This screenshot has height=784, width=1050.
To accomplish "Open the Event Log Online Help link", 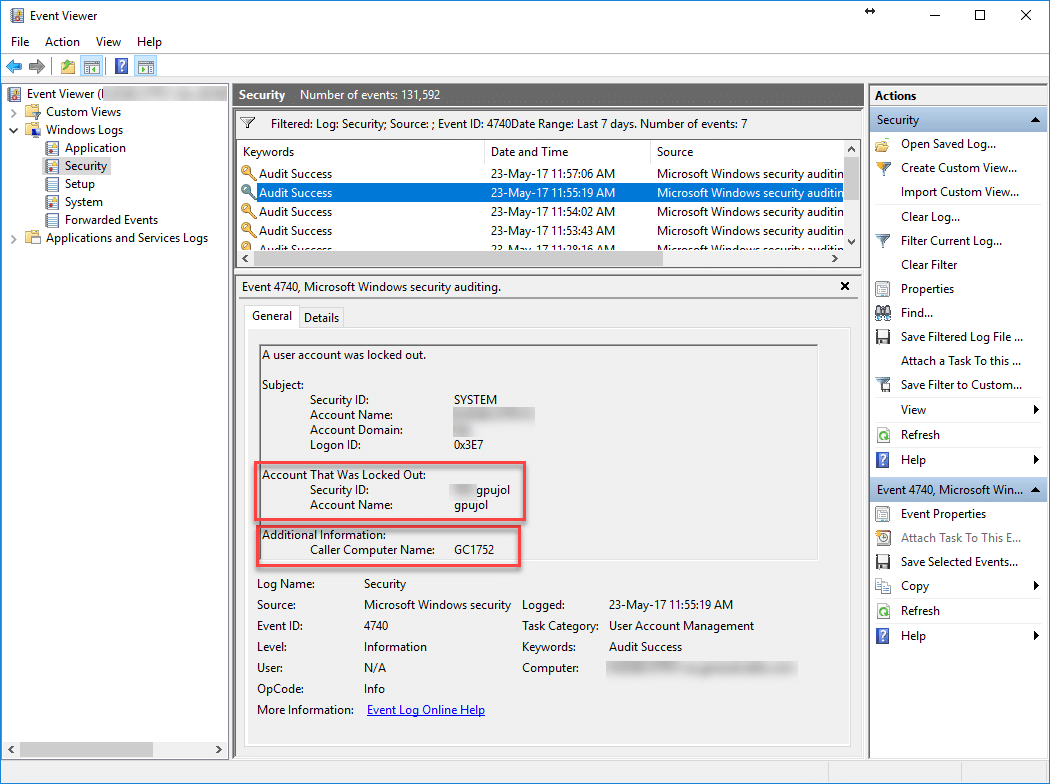I will 425,710.
